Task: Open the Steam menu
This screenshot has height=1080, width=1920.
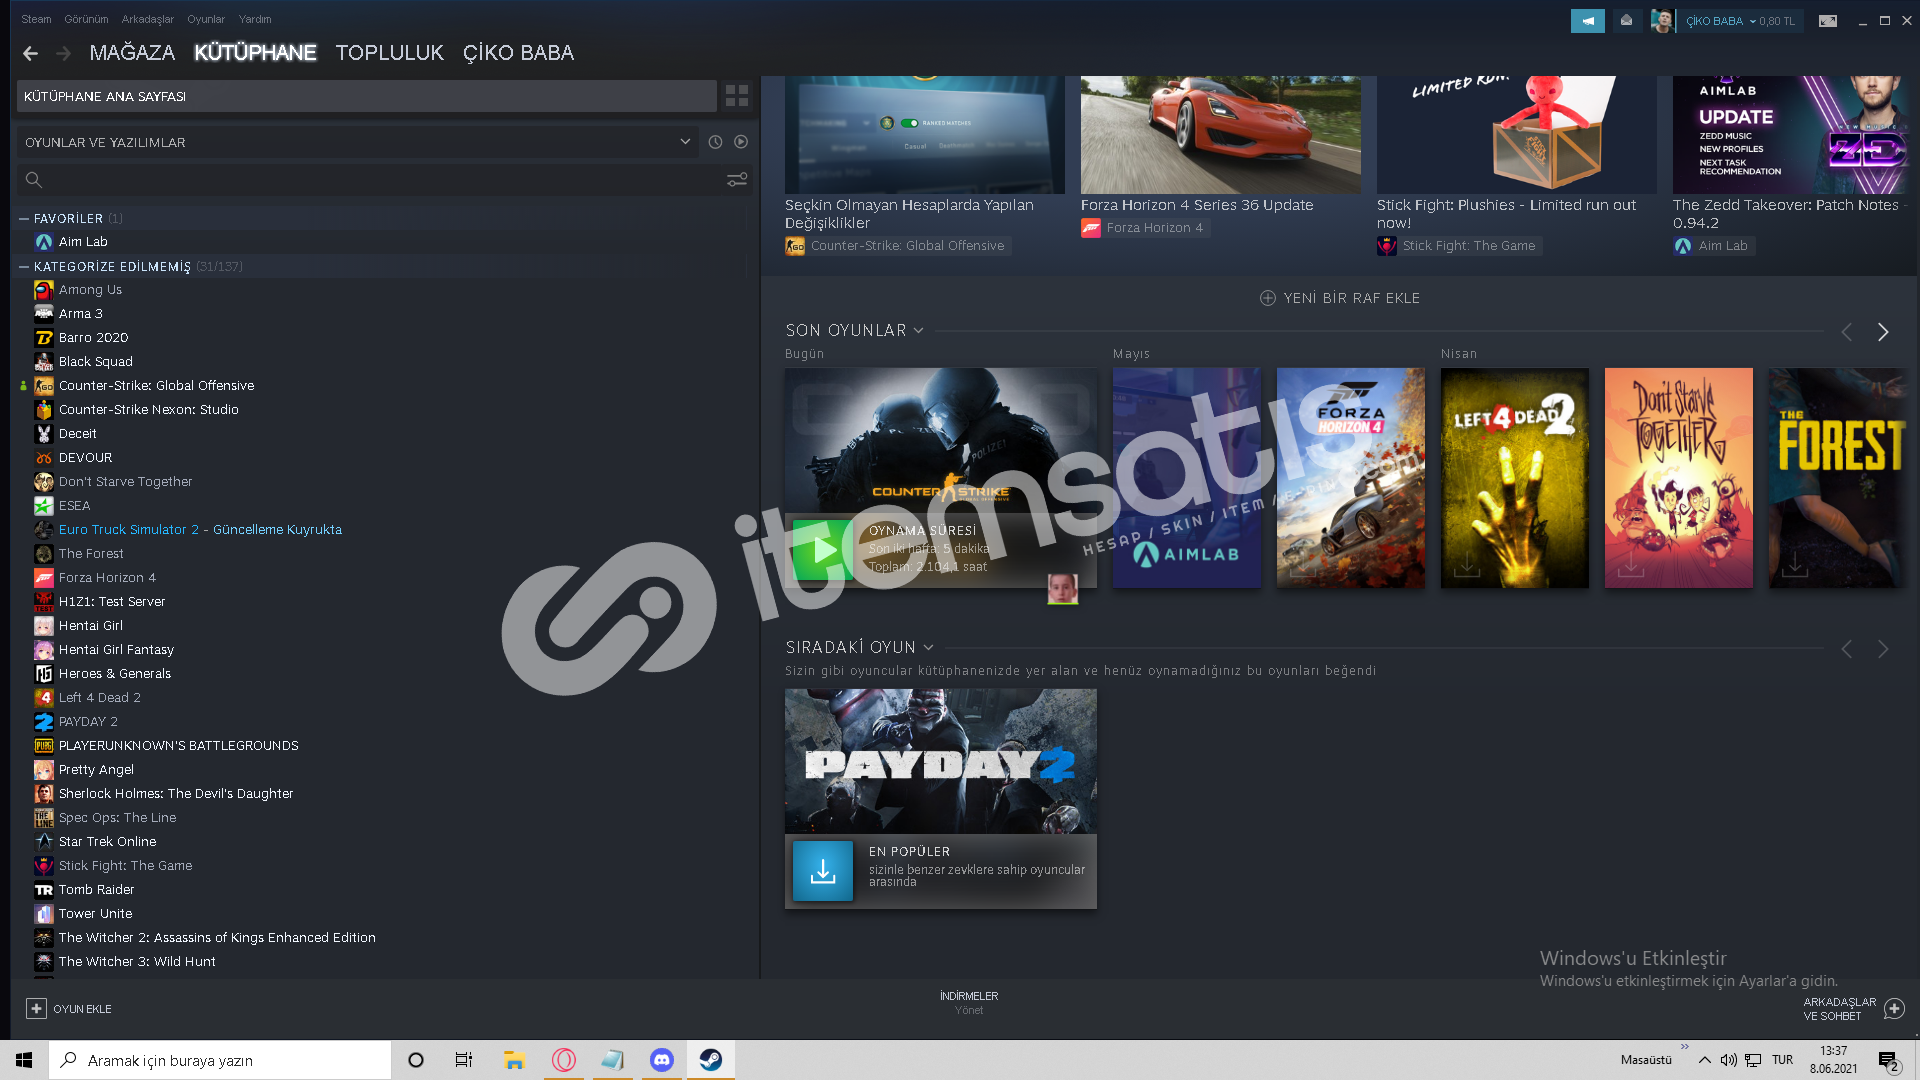Action: 36,19
